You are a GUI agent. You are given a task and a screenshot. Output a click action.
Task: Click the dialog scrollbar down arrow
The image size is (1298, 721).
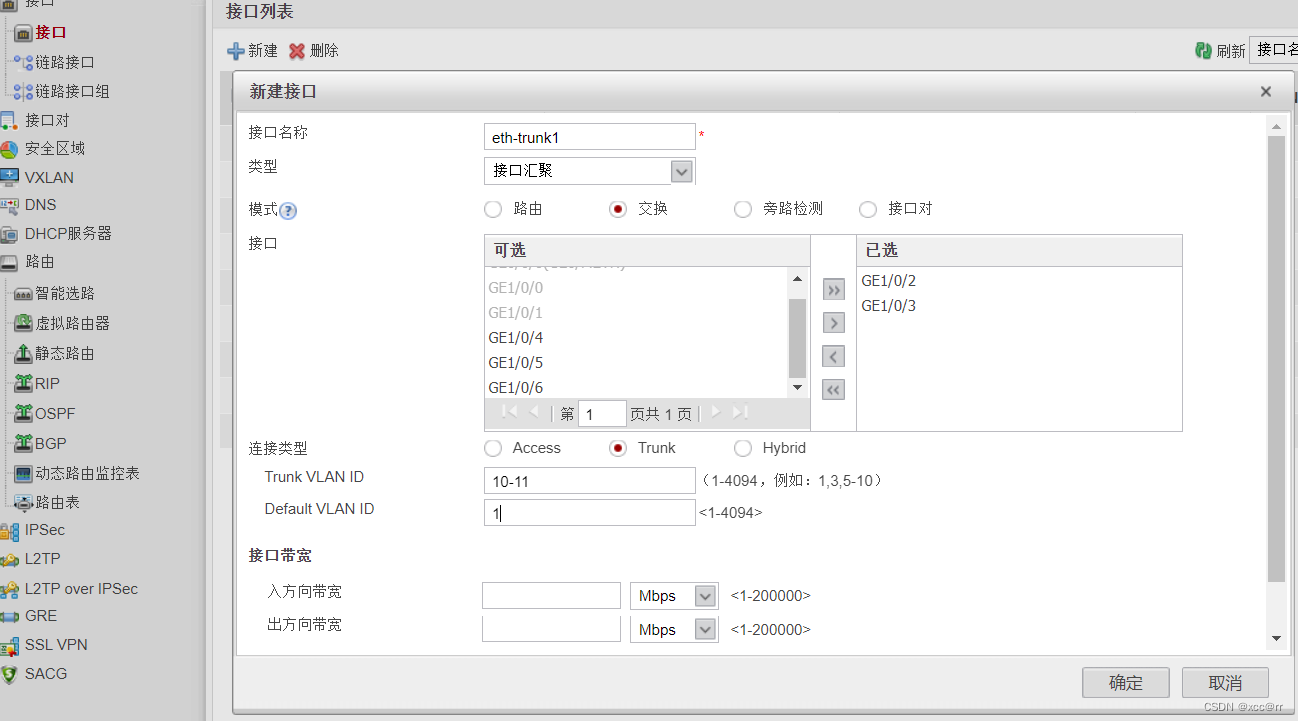click(1276, 638)
